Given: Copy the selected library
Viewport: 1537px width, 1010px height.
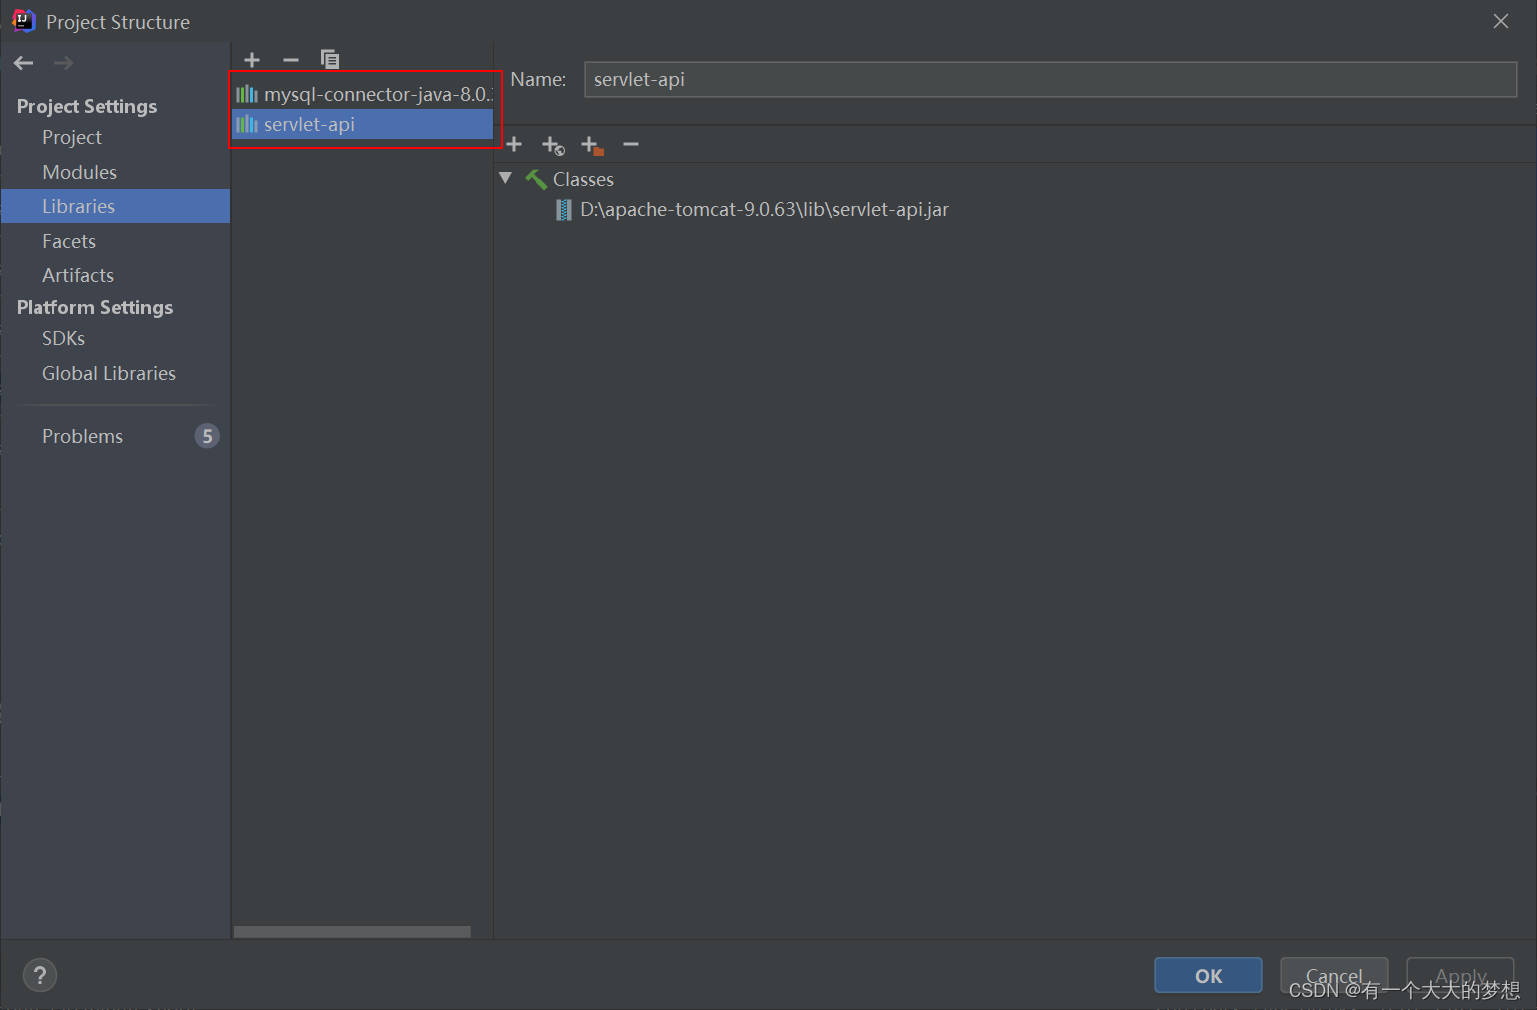Looking at the screenshot, I should pos(330,60).
